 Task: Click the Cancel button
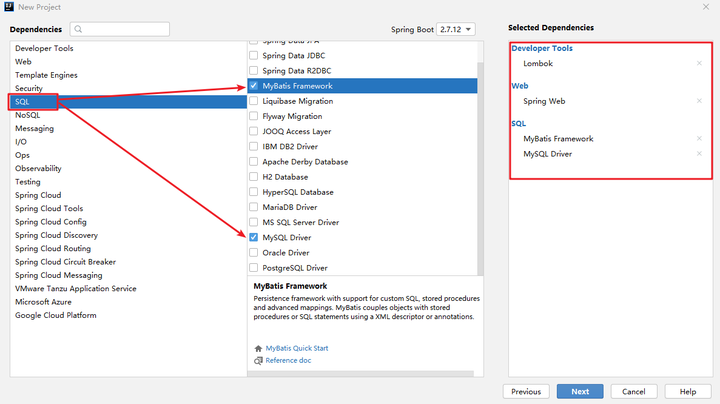click(x=634, y=392)
